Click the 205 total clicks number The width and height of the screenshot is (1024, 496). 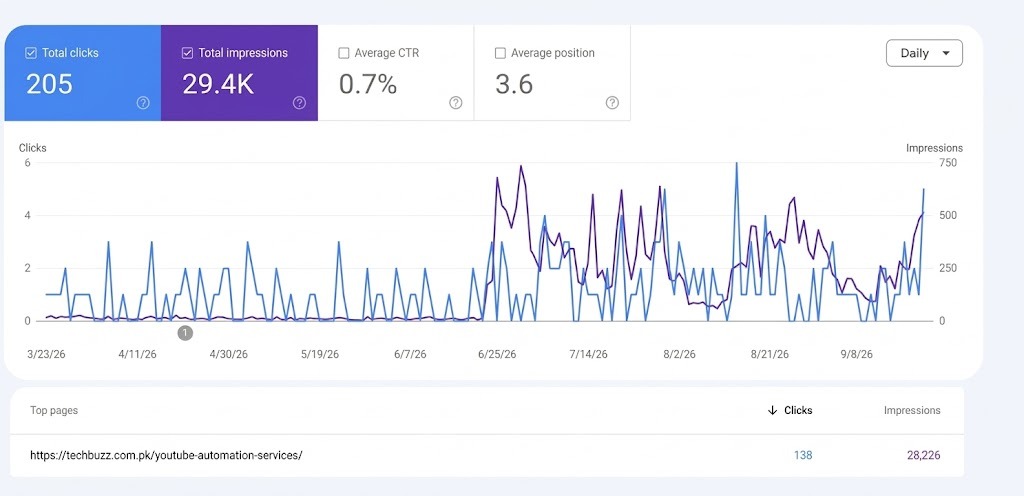coord(49,85)
